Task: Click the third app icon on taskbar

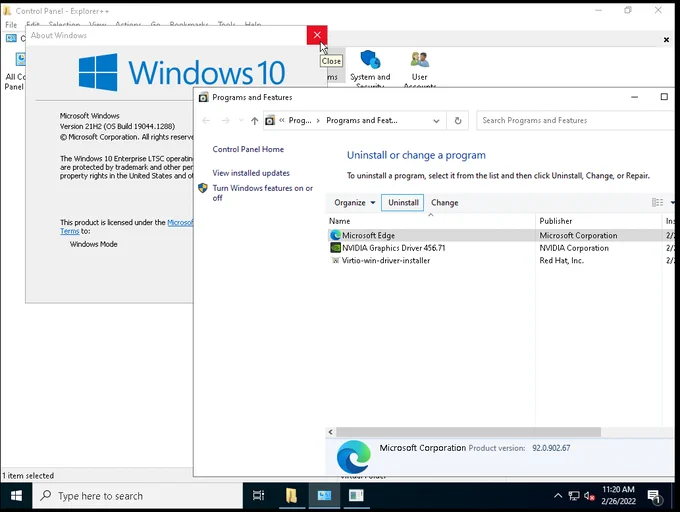Action: 356,496
